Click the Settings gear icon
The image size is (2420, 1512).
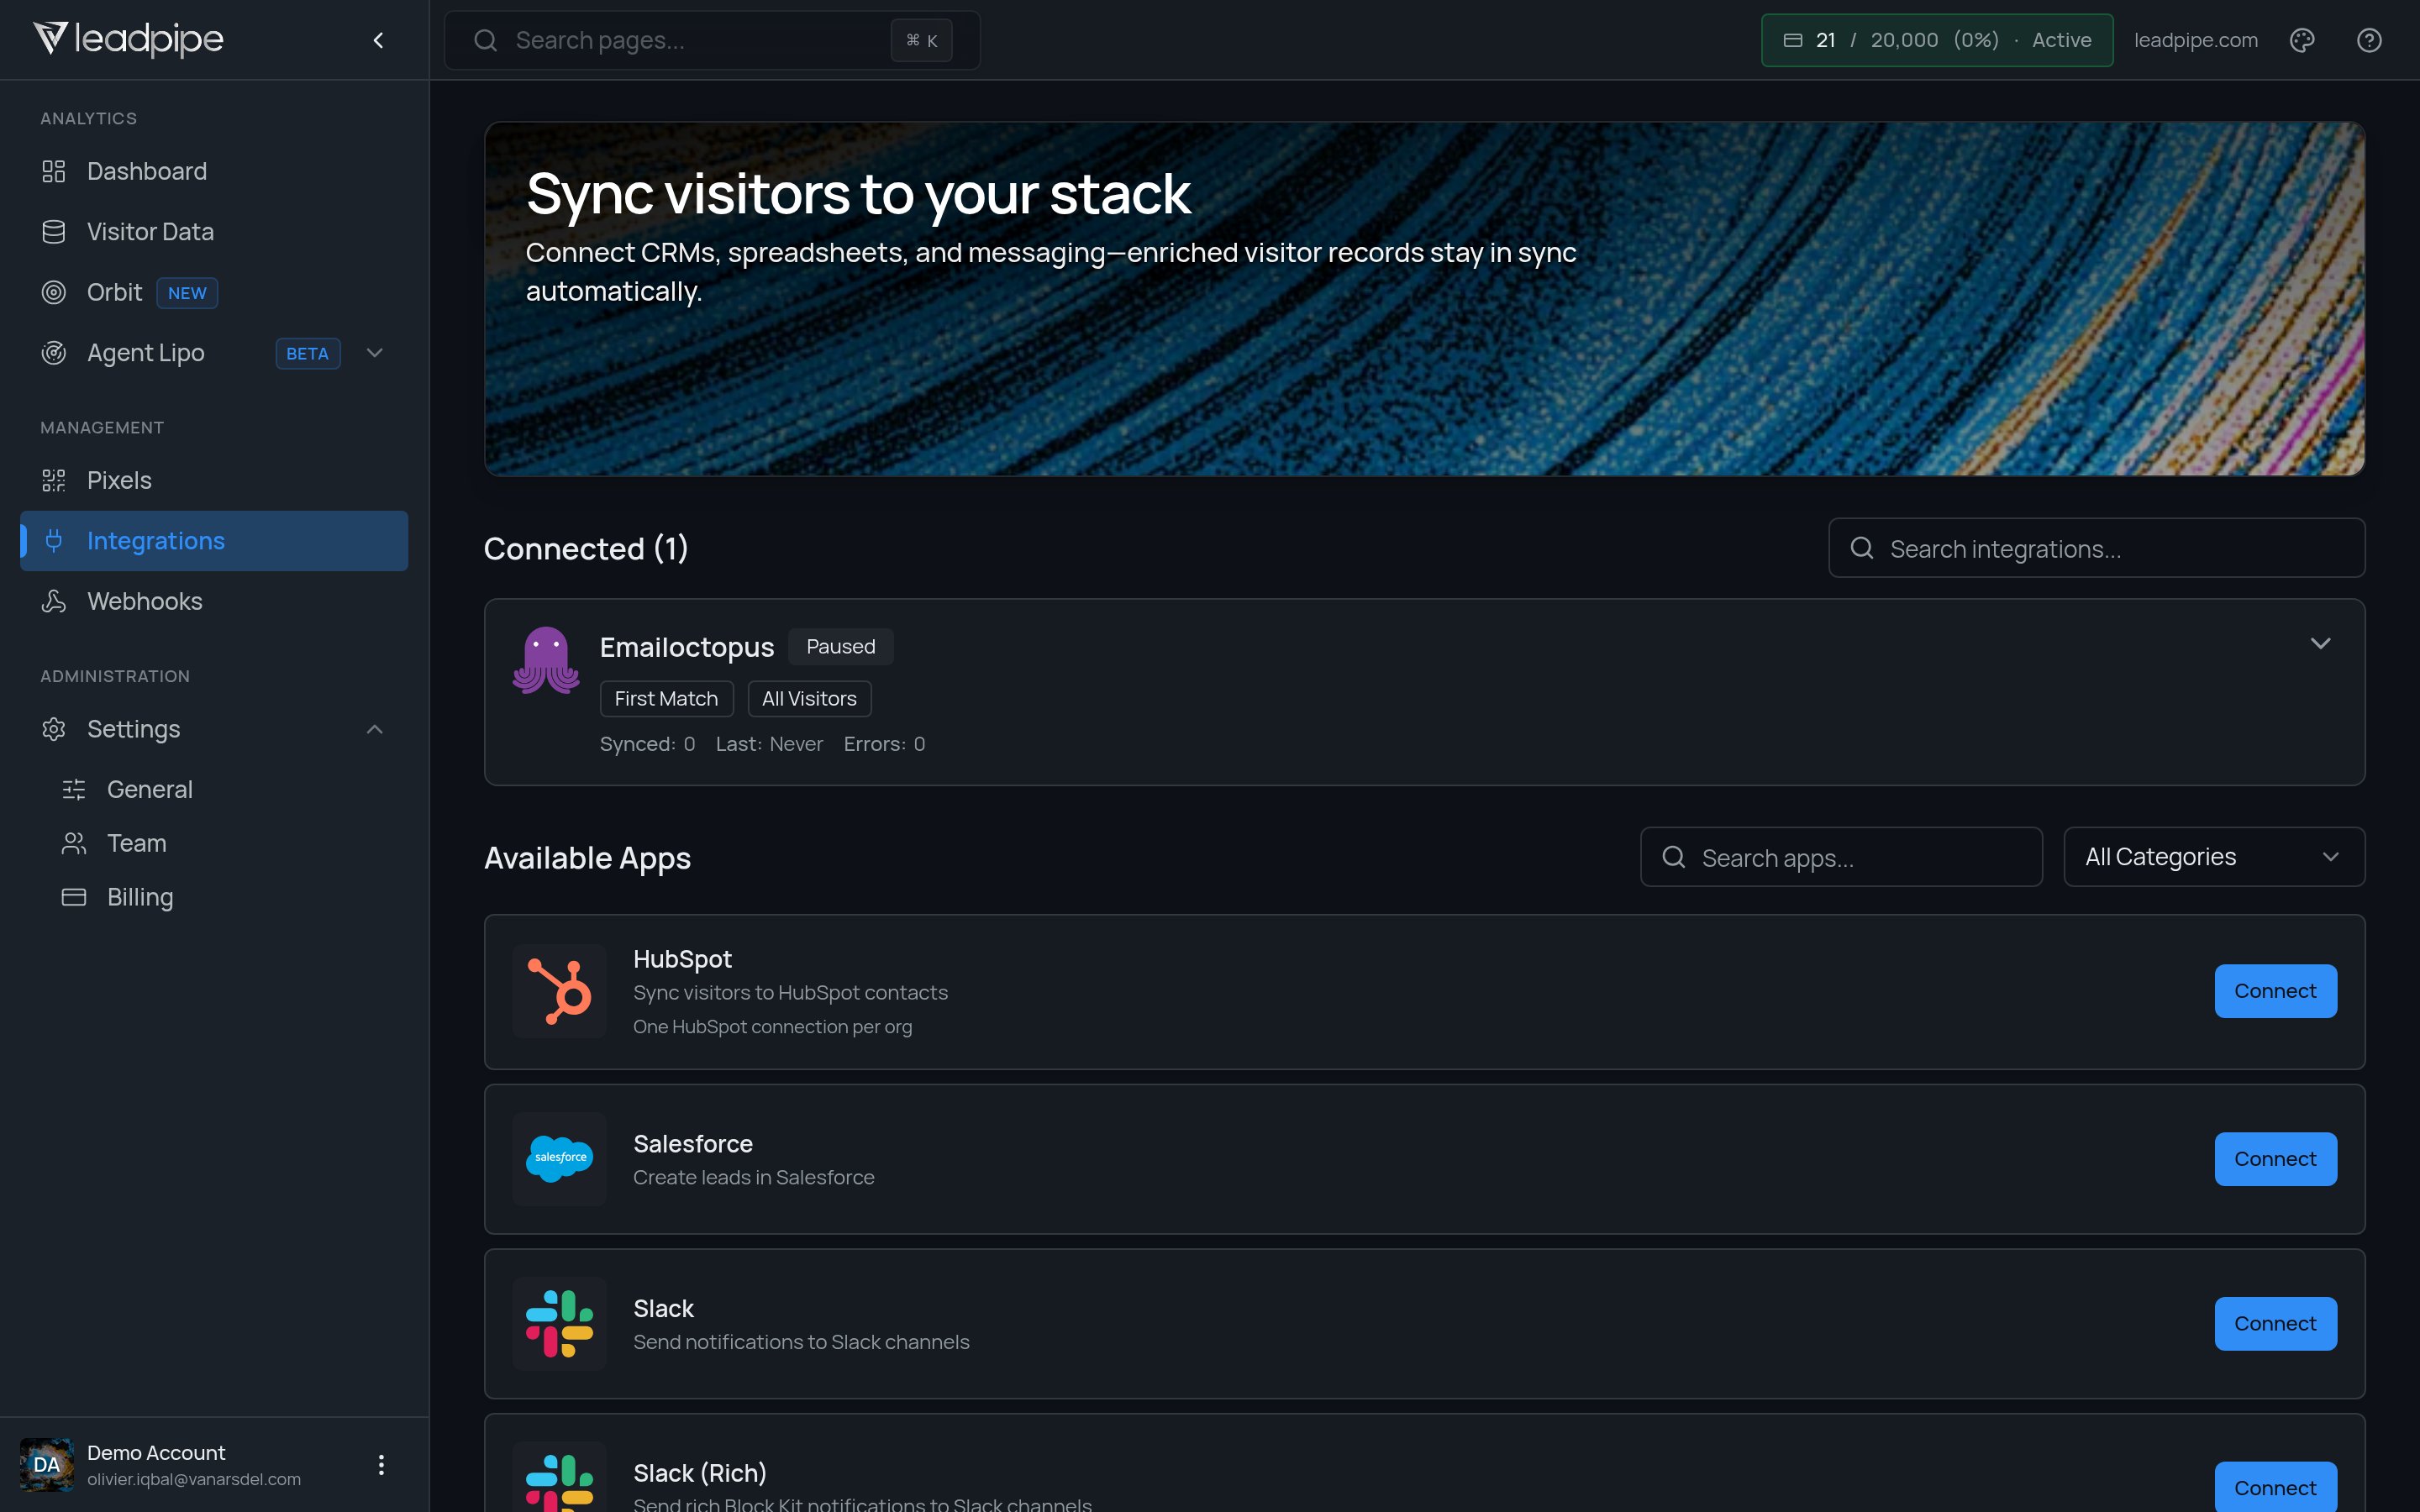tap(54, 729)
